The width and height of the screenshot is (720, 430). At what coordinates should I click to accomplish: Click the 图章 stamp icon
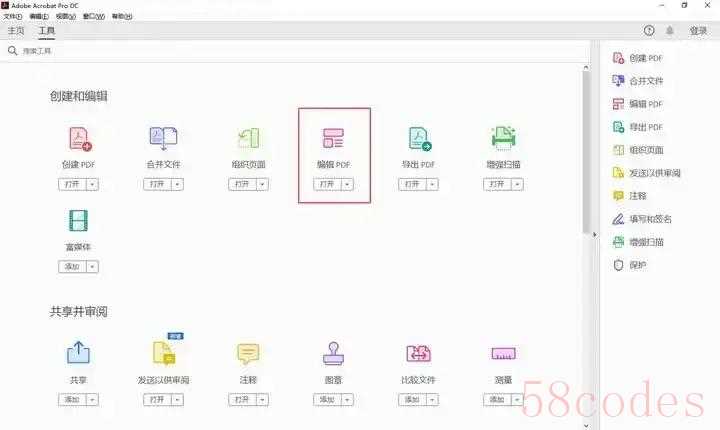(333, 353)
